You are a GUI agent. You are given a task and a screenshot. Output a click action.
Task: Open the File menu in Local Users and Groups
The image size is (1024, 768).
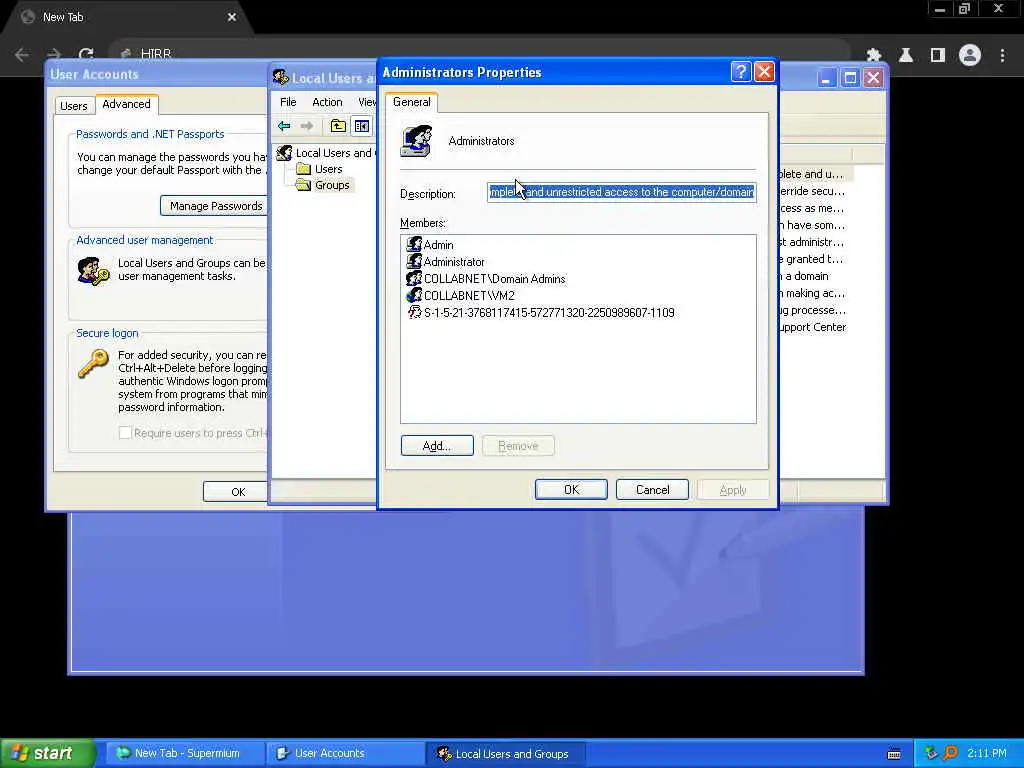click(x=288, y=102)
